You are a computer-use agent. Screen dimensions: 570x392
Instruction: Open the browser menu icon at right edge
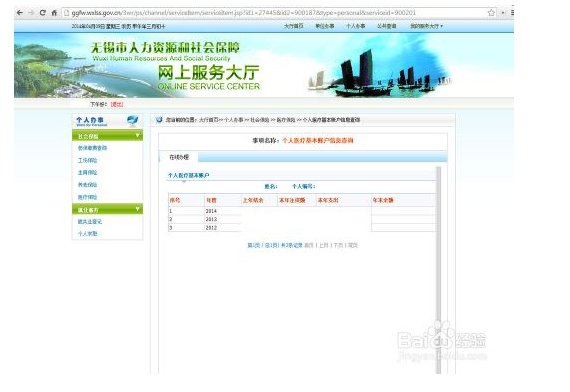512,13
